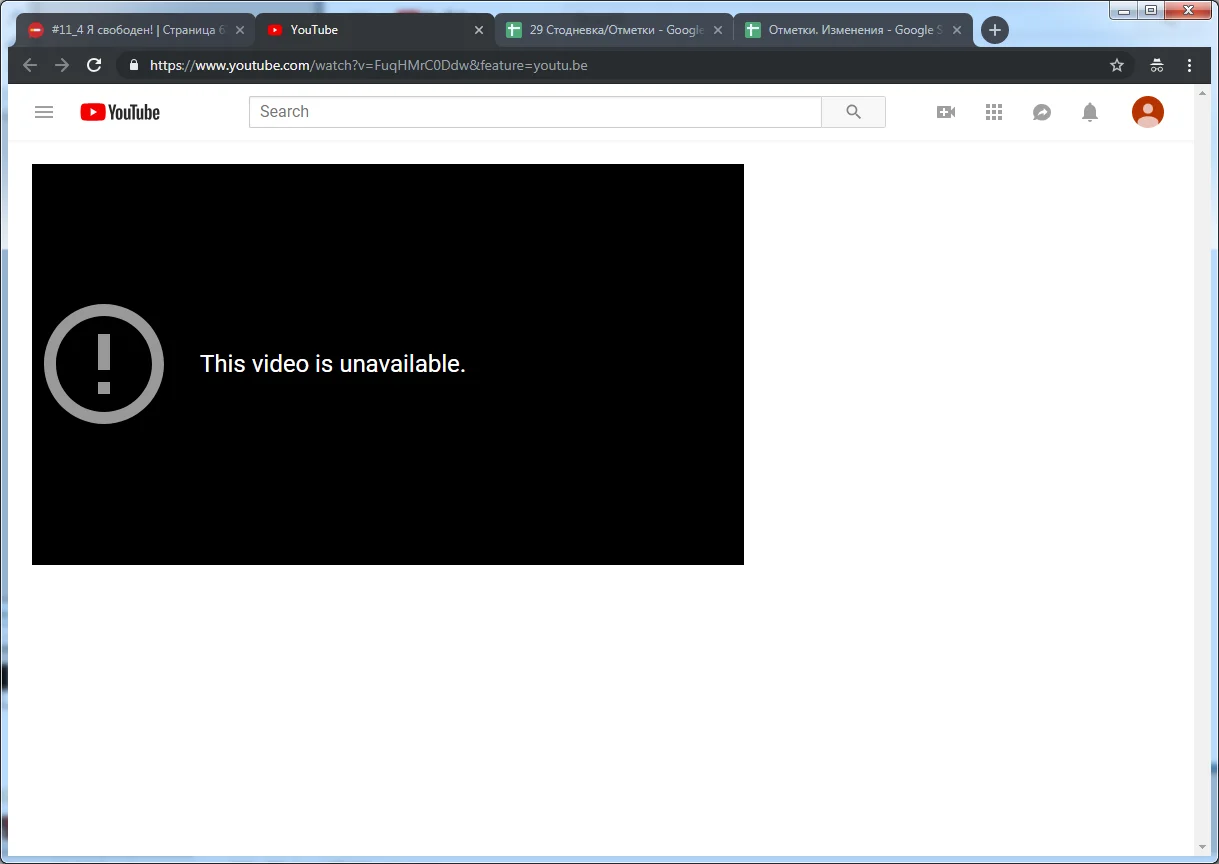1219x864 pixels.
Task: Click the YouTube logo to go home
Action: 119,112
